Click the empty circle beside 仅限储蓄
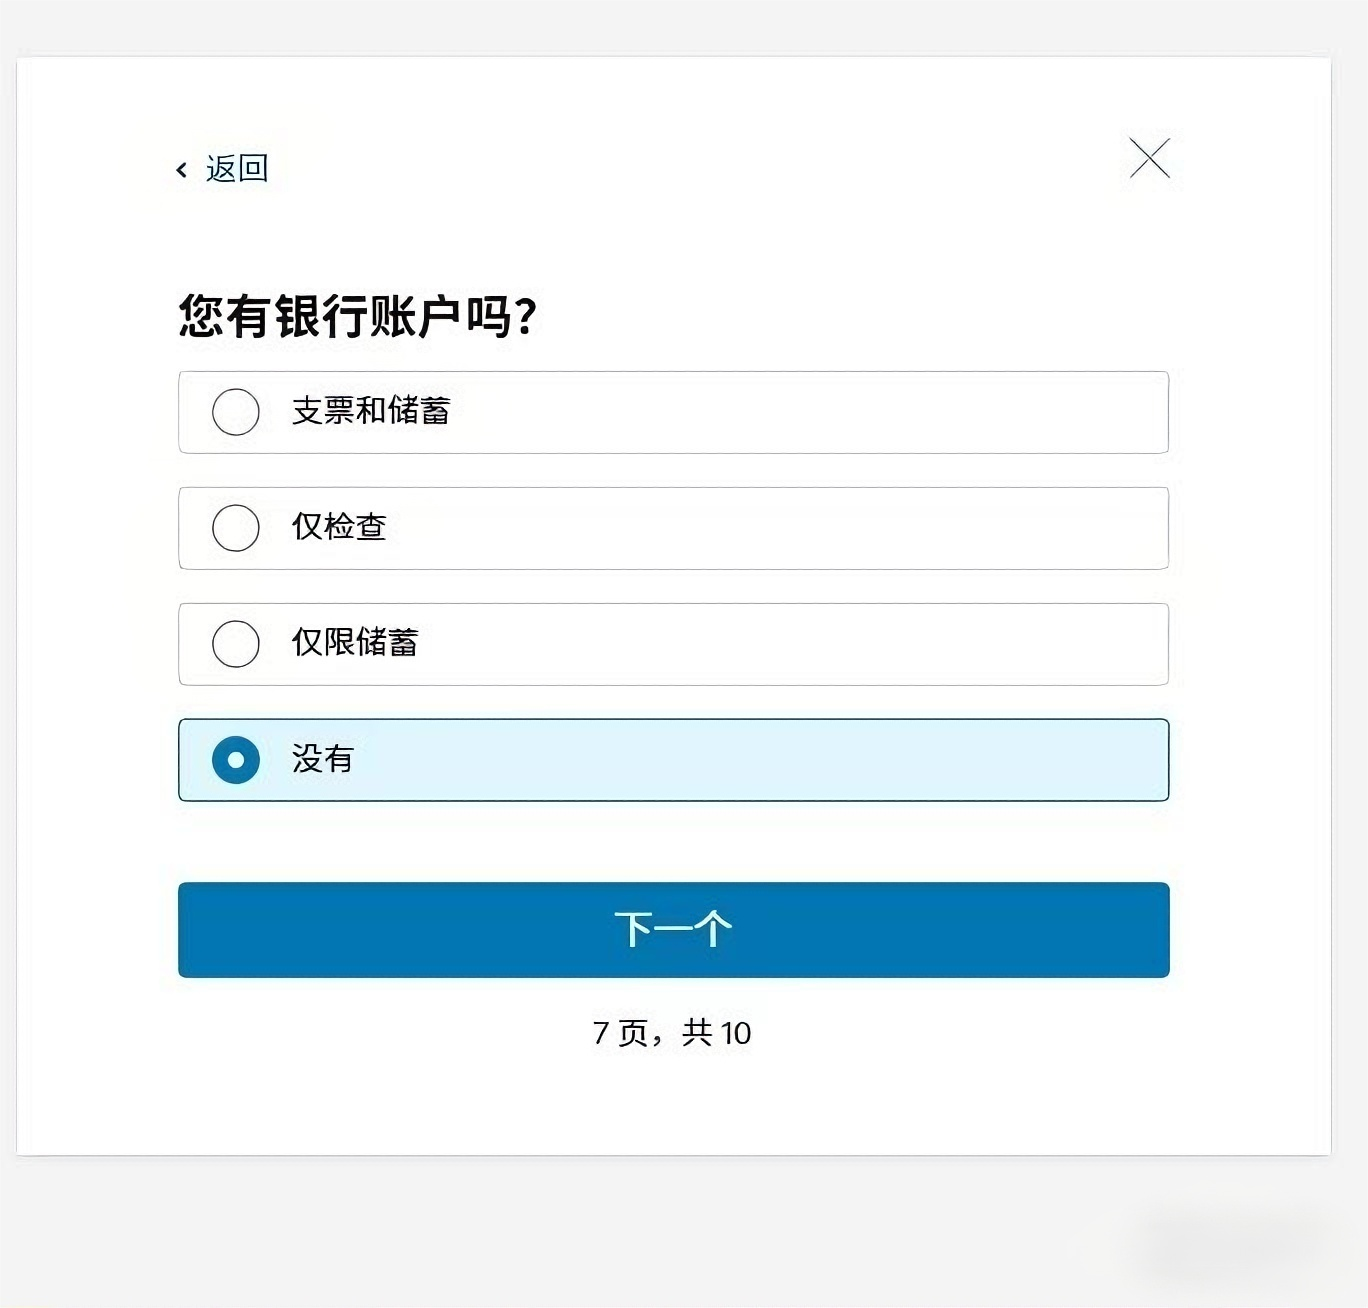1368x1308 pixels. coord(236,644)
